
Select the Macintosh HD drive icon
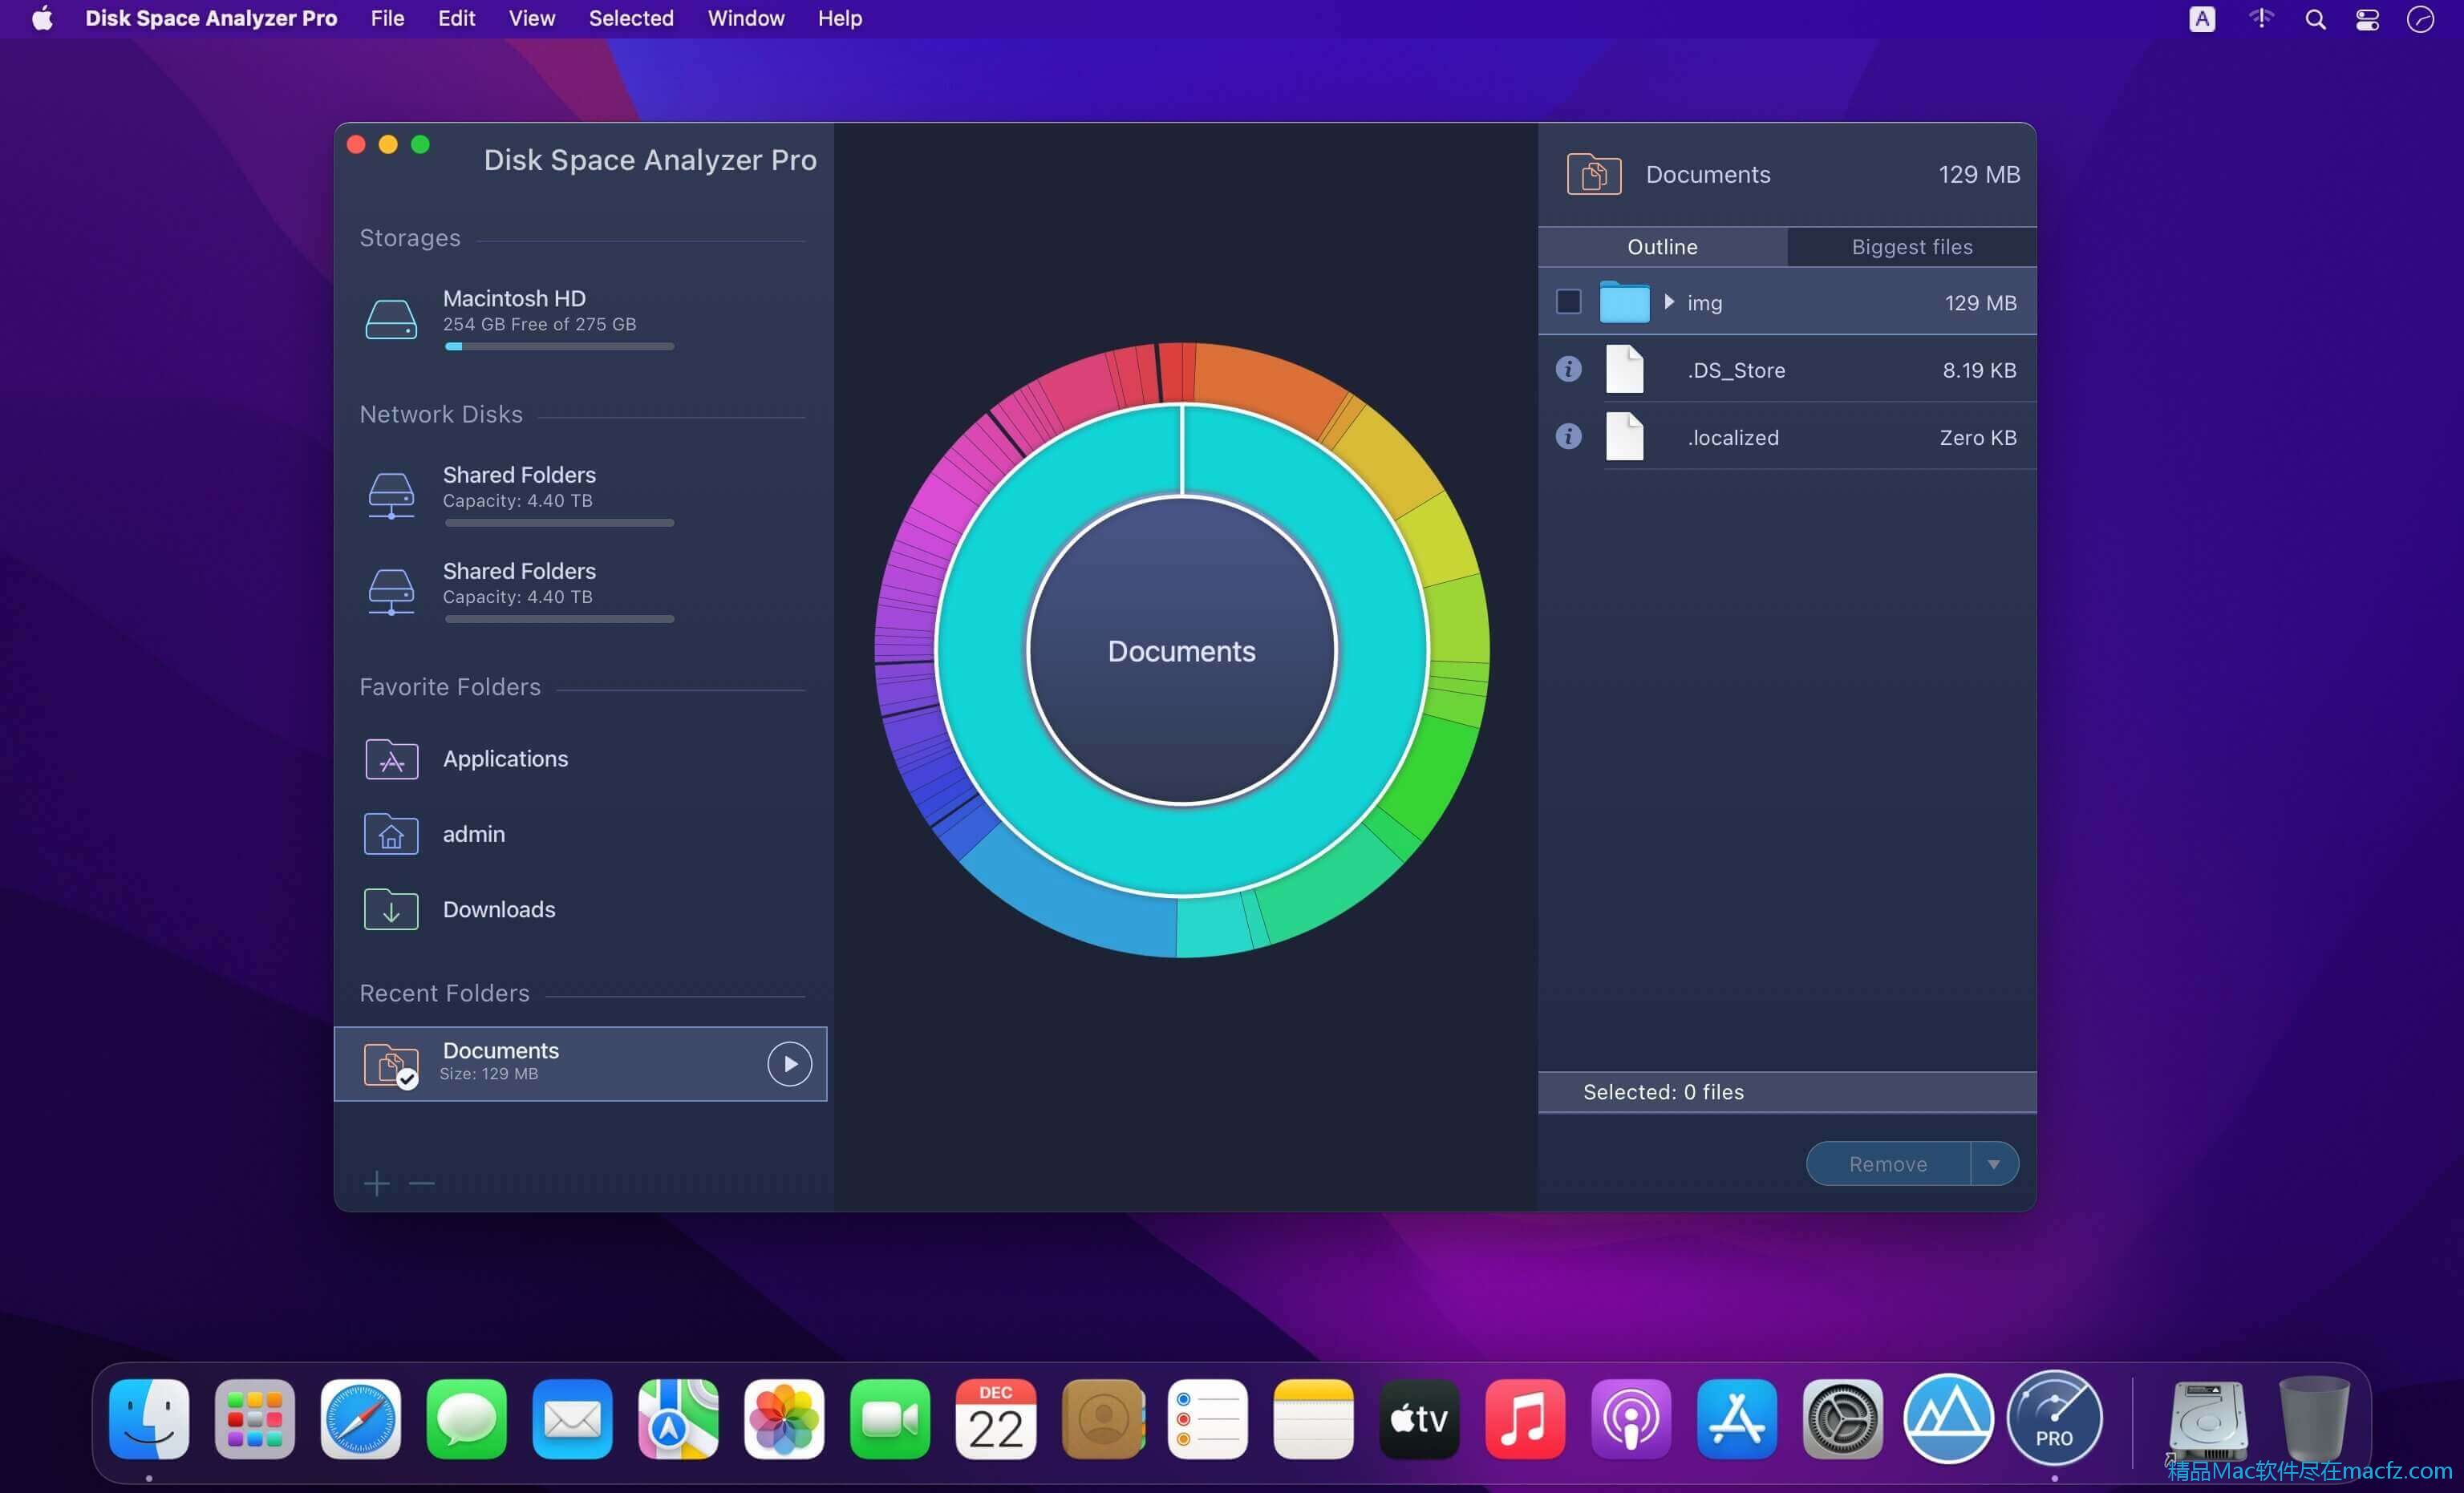point(391,319)
